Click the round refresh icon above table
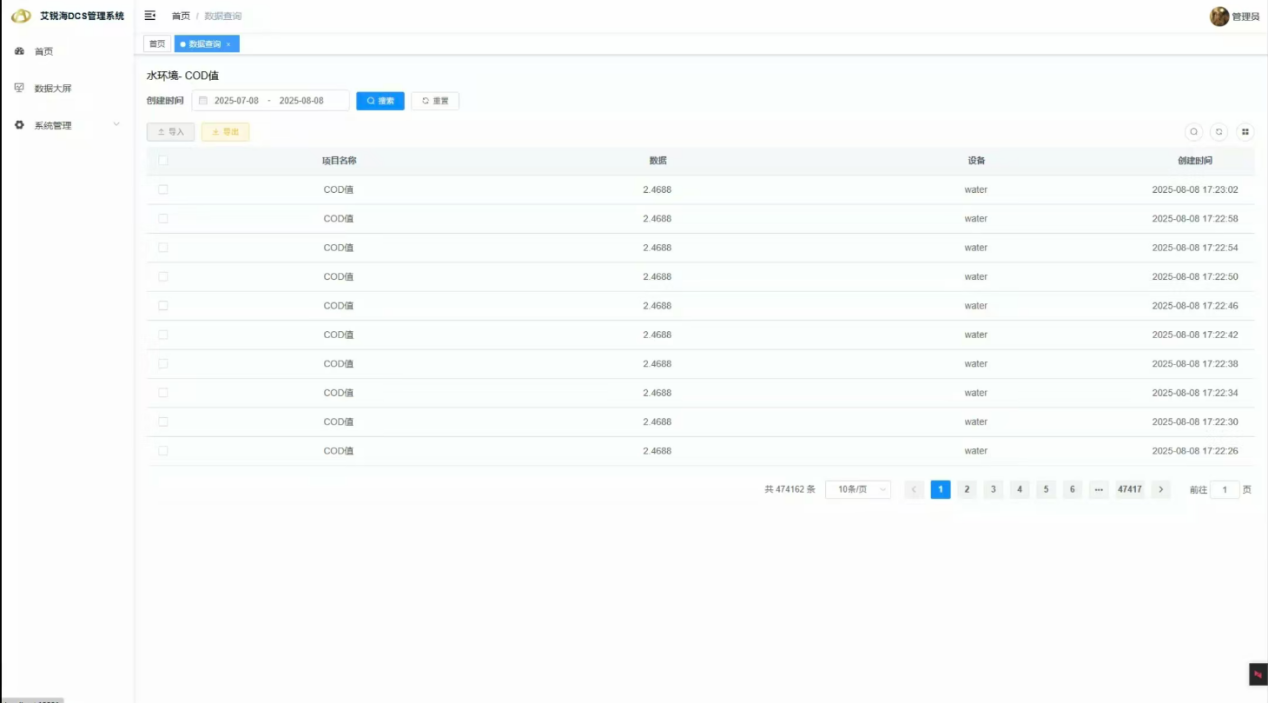Image resolution: width=1268 pixels, height=703 pixels. 1219,132
